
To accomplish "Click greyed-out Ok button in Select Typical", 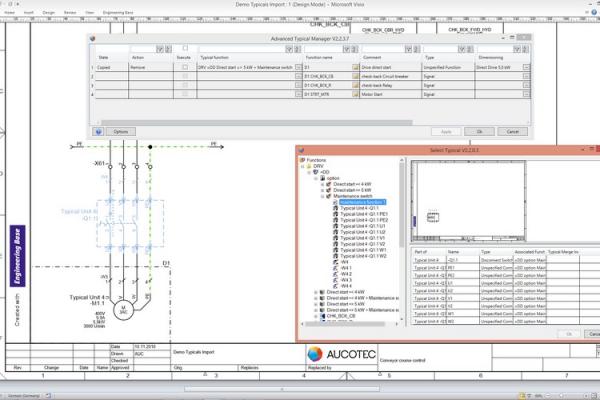I will point(569,334).
